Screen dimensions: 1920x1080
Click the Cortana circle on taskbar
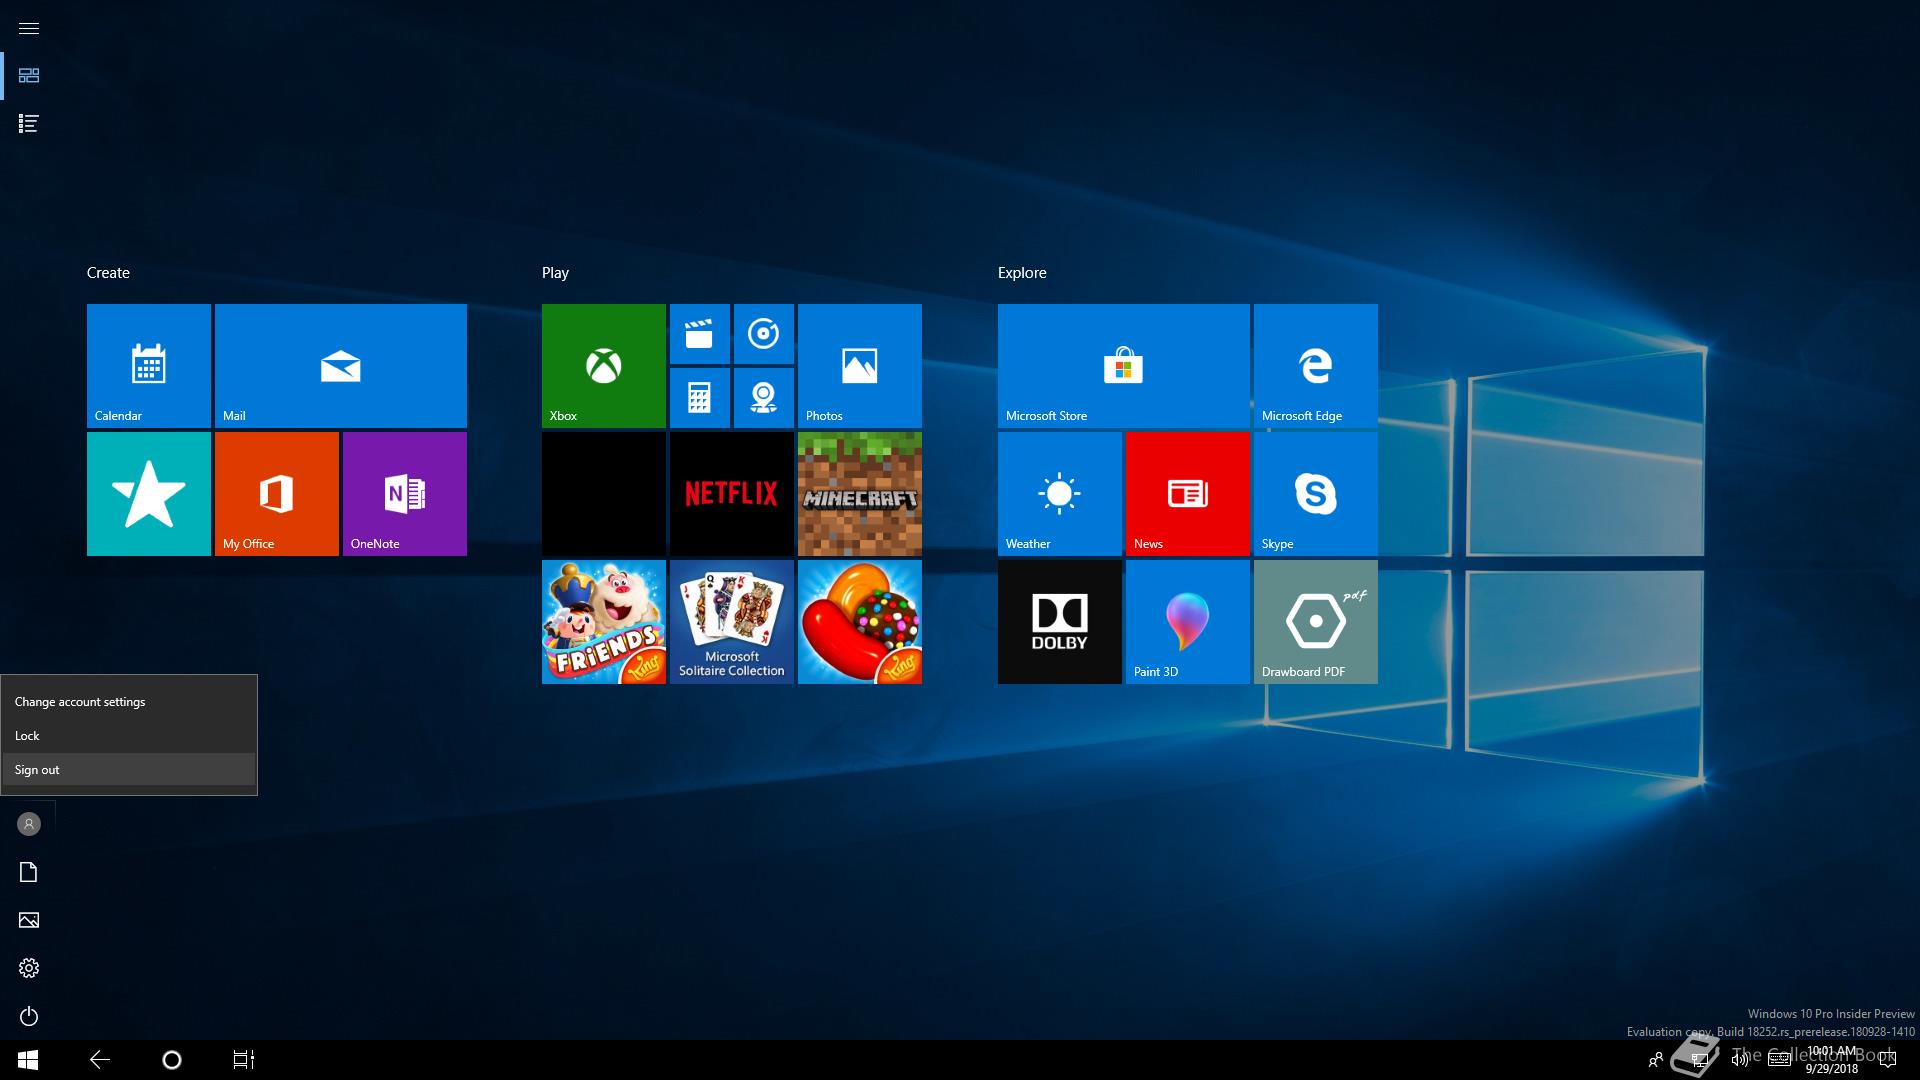[171, 1060]
